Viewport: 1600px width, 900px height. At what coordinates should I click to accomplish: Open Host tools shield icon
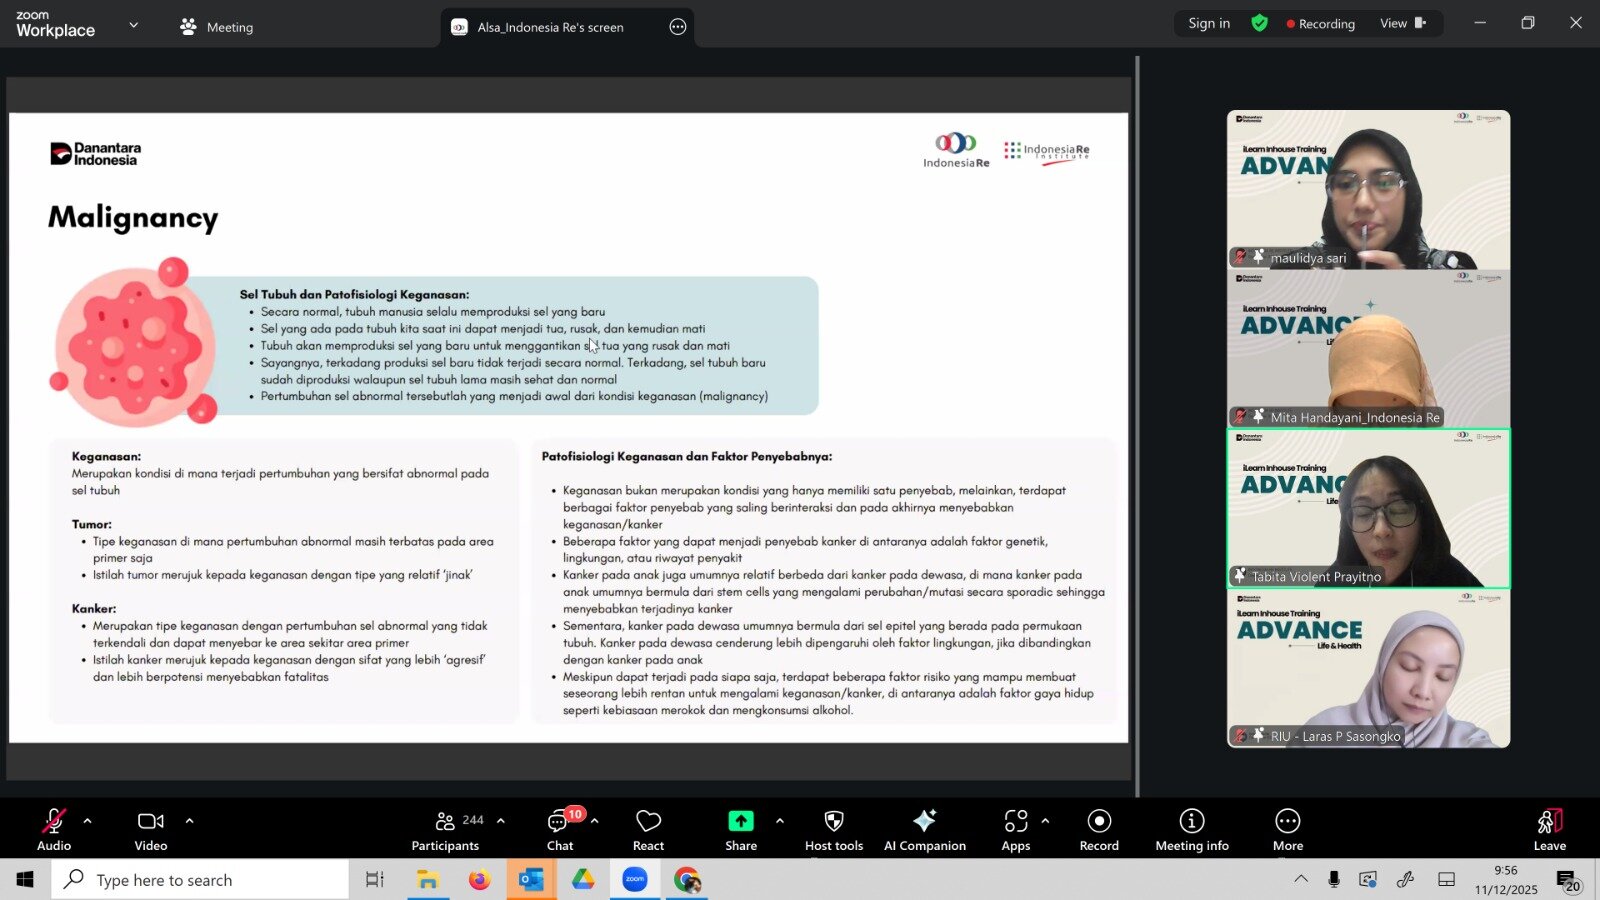(x=833, y=830)
